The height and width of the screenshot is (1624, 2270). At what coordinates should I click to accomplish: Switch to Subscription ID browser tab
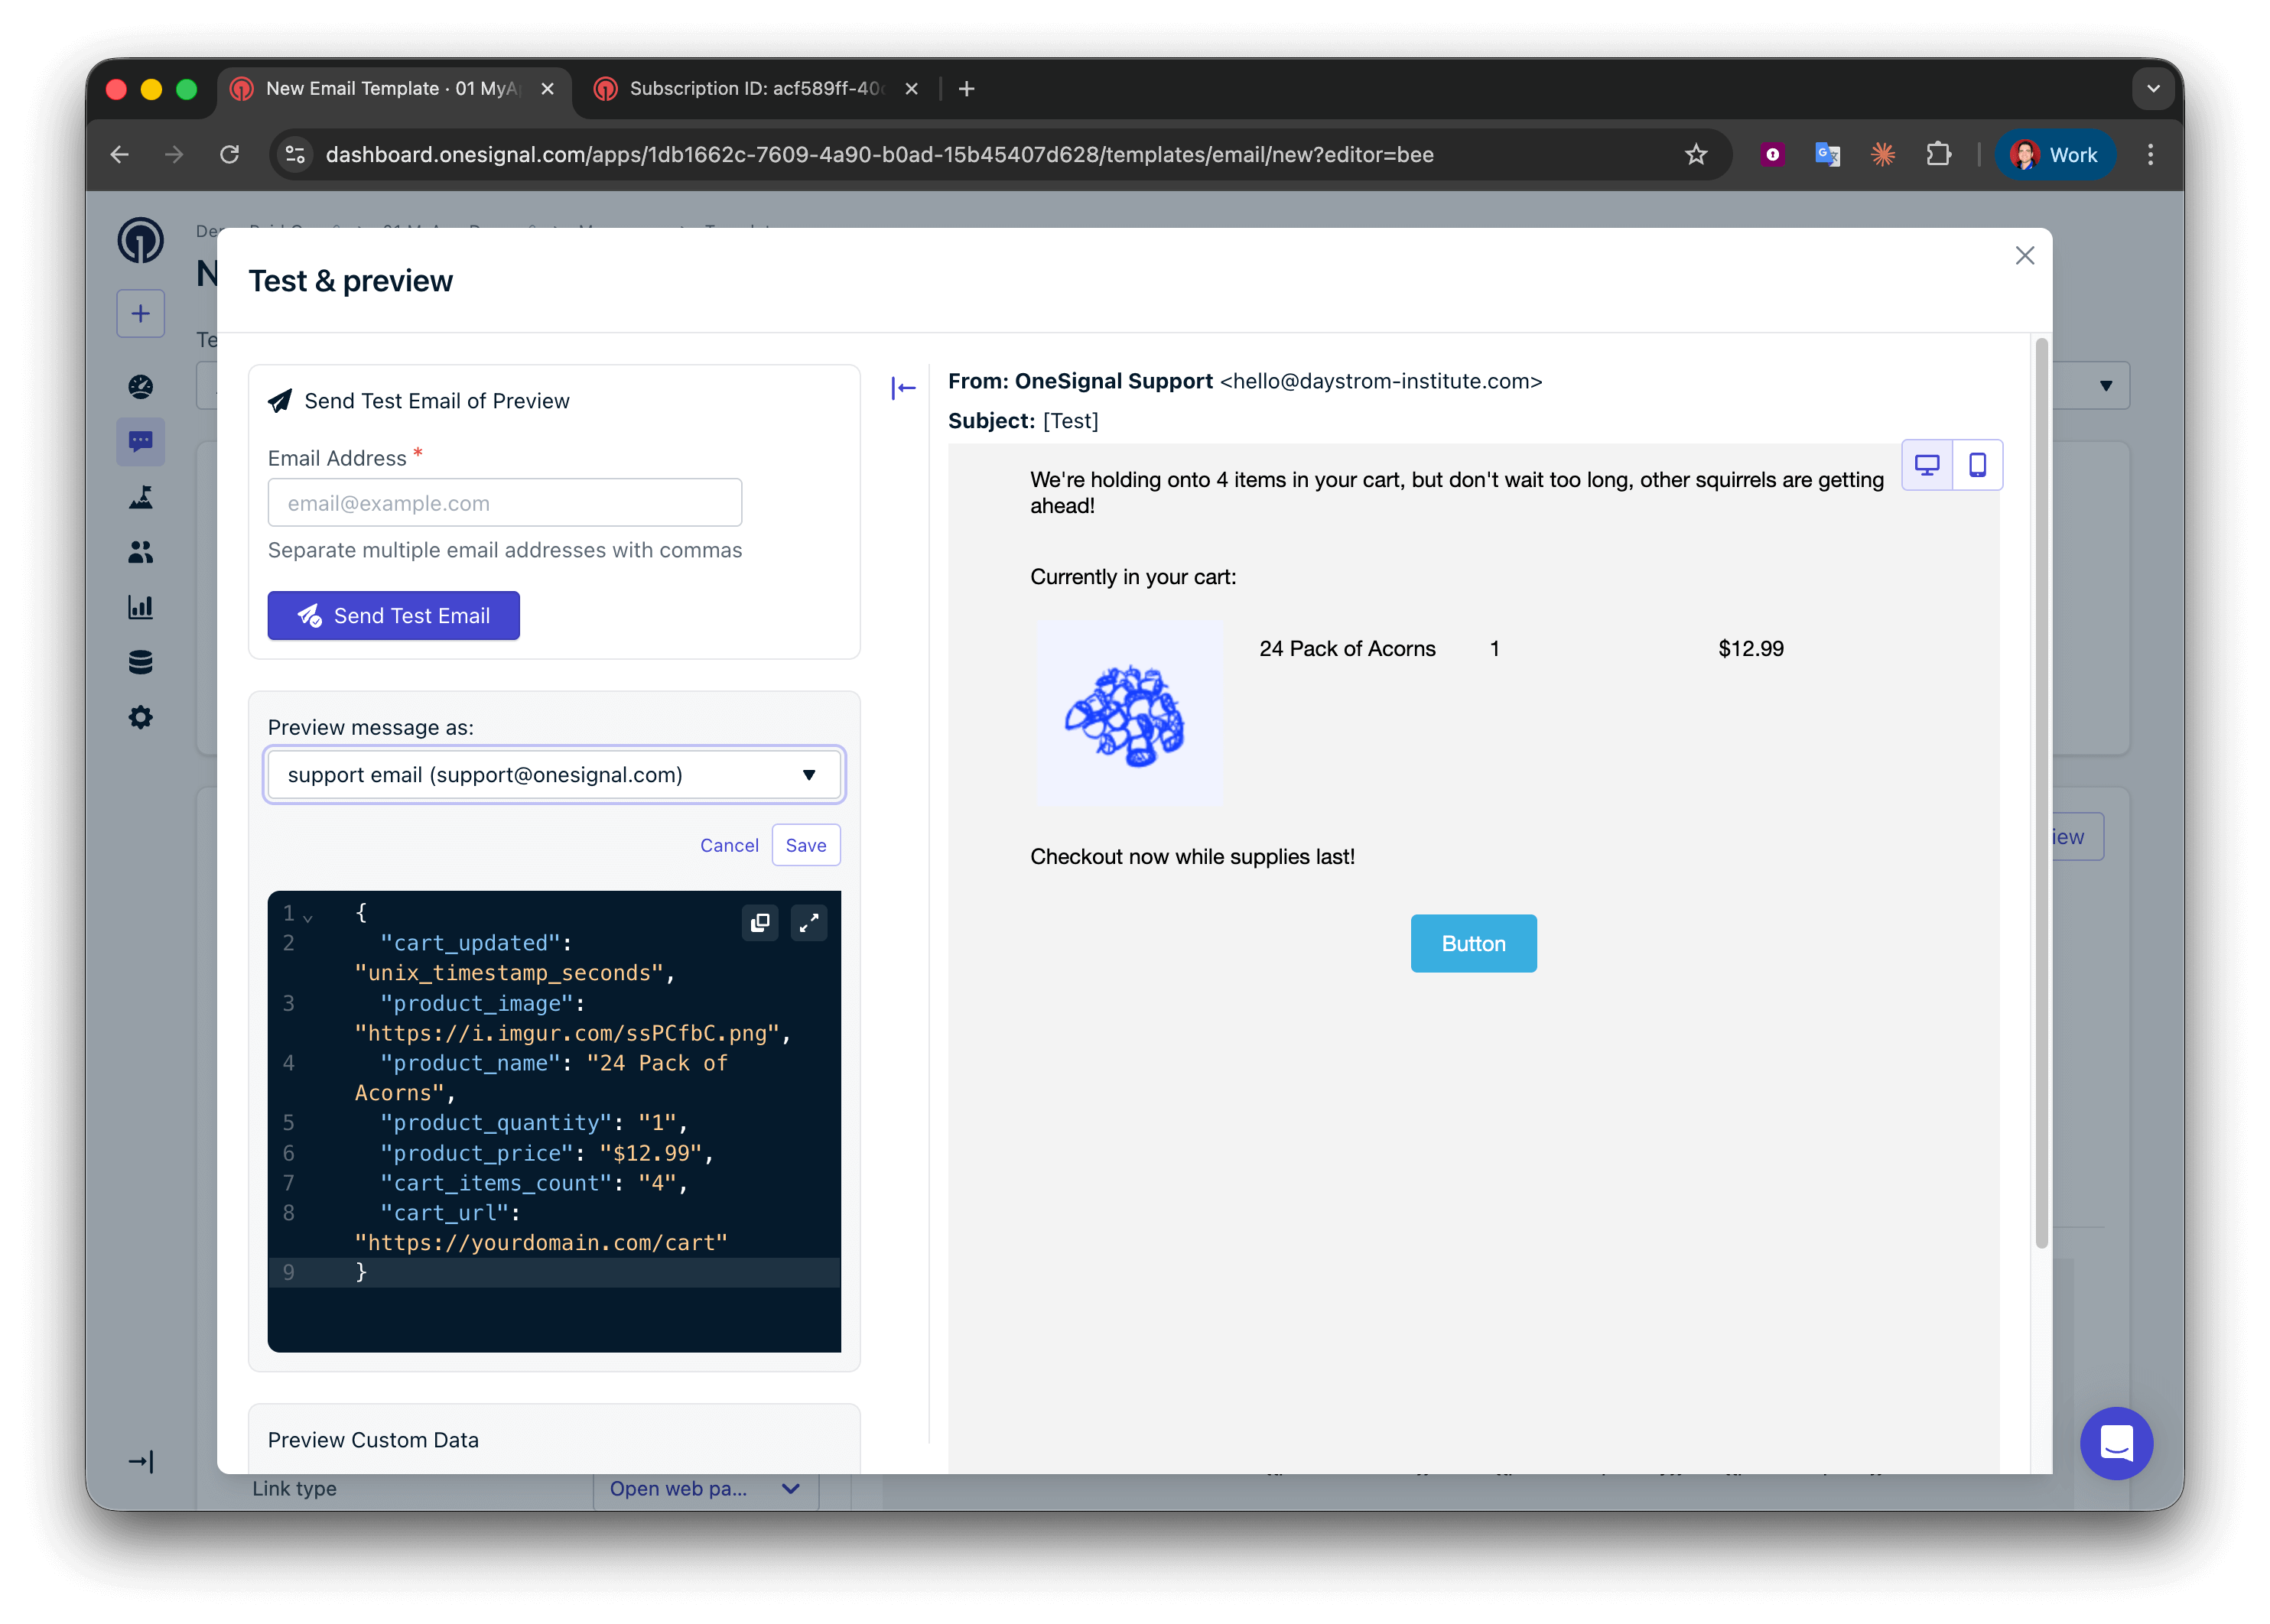[754, 89]
